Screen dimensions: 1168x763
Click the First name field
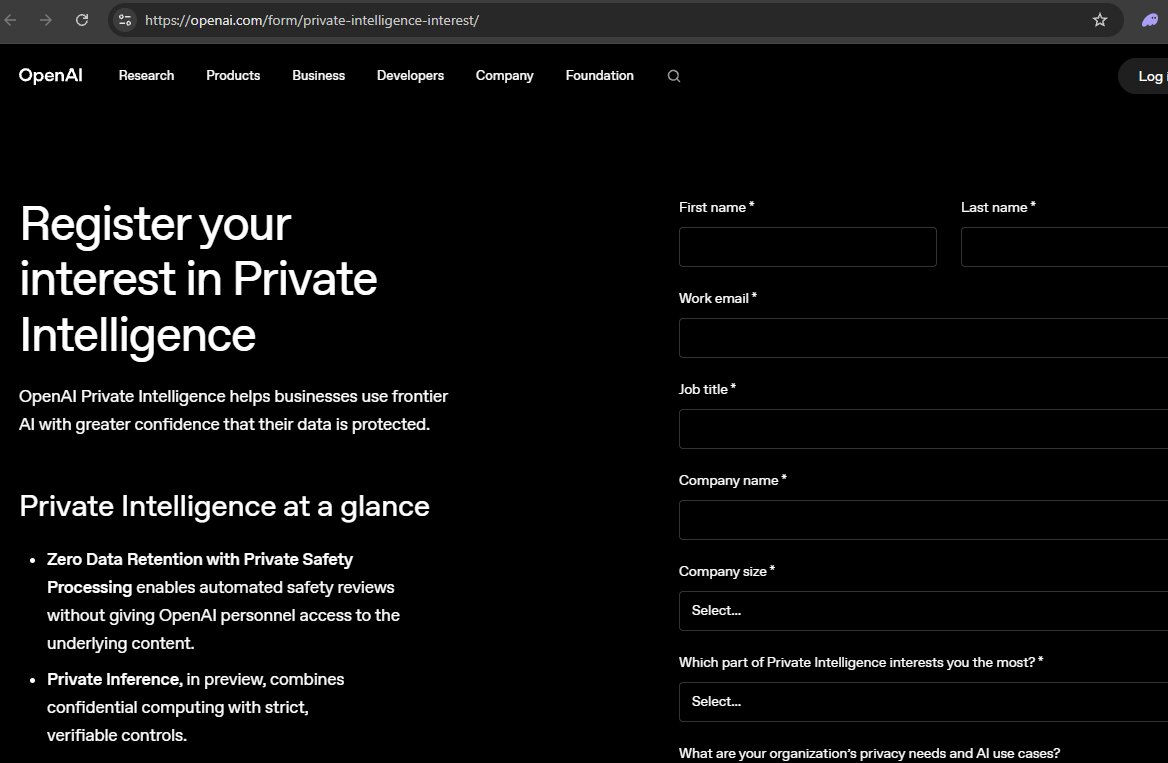pyautogui.click(x=807, y=247)
